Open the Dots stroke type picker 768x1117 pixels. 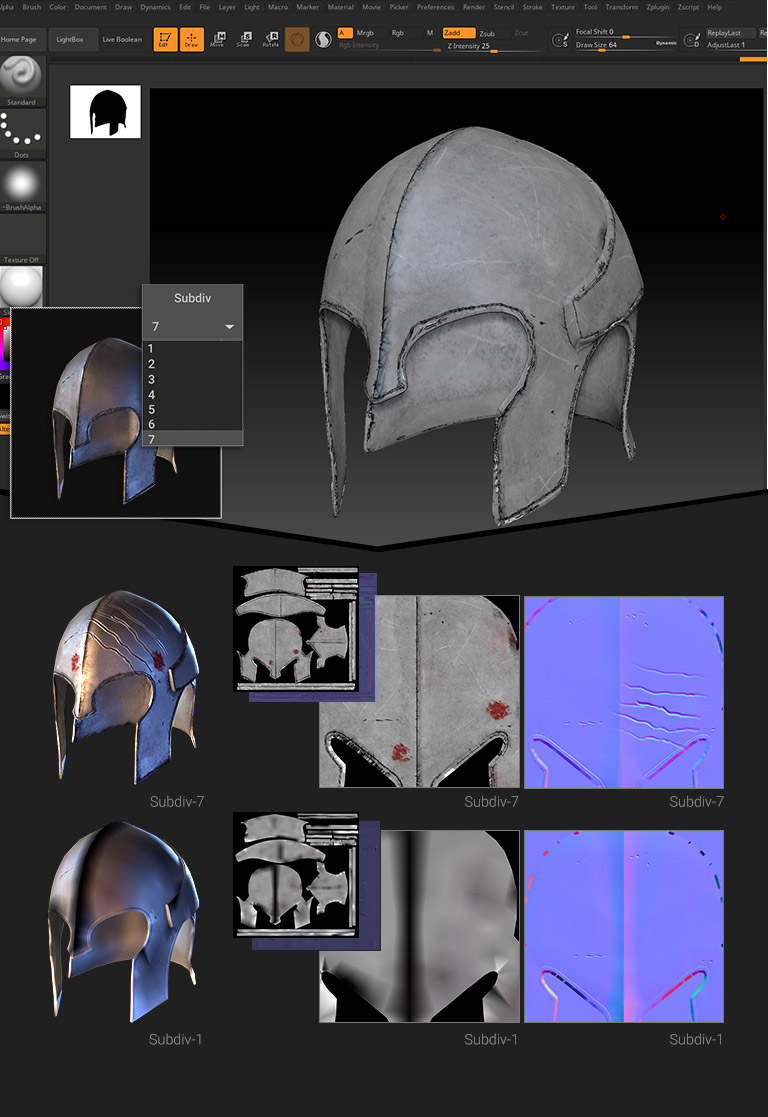[x=21, y=129]
